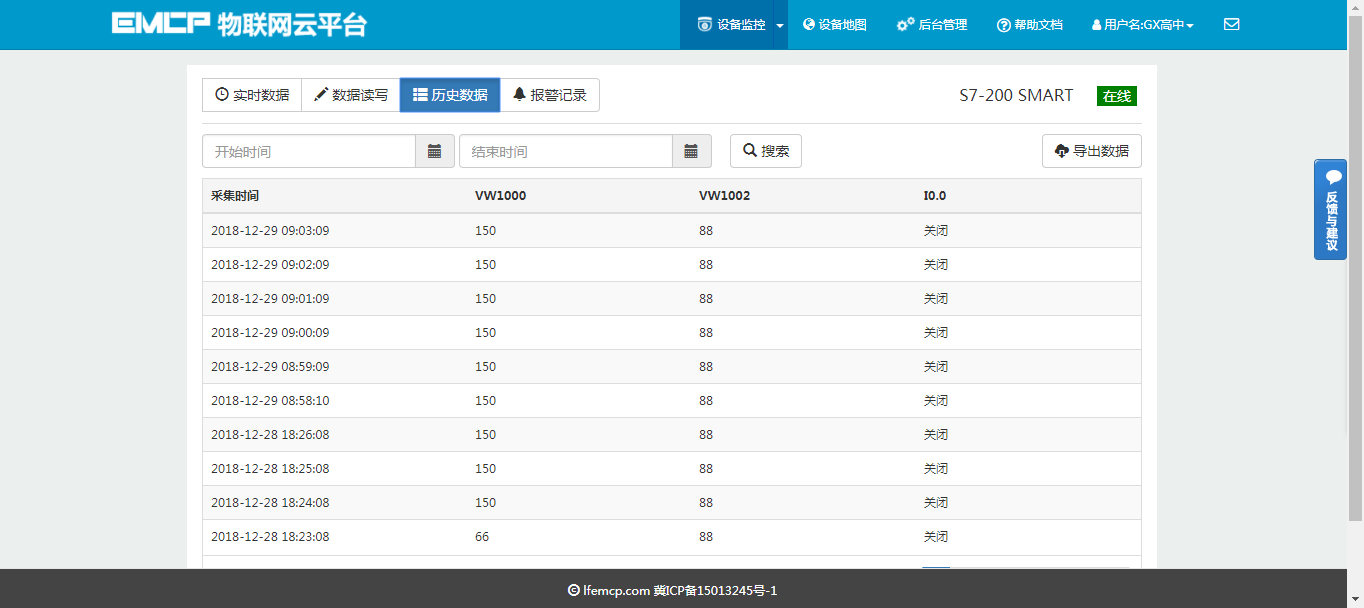Open 帮助文档 help documentation
This screenshot has height=608, width=1364.
click(x=1030, y=25)
